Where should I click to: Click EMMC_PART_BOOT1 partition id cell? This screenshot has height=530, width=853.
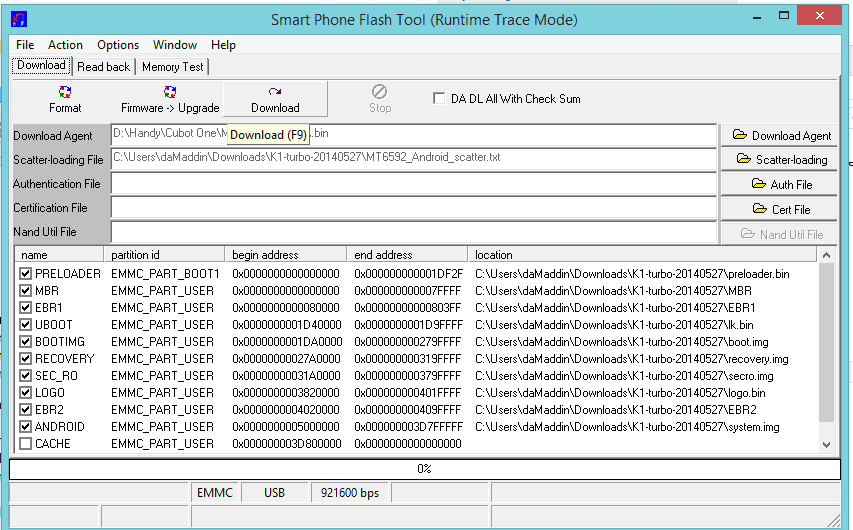[165, 274]
